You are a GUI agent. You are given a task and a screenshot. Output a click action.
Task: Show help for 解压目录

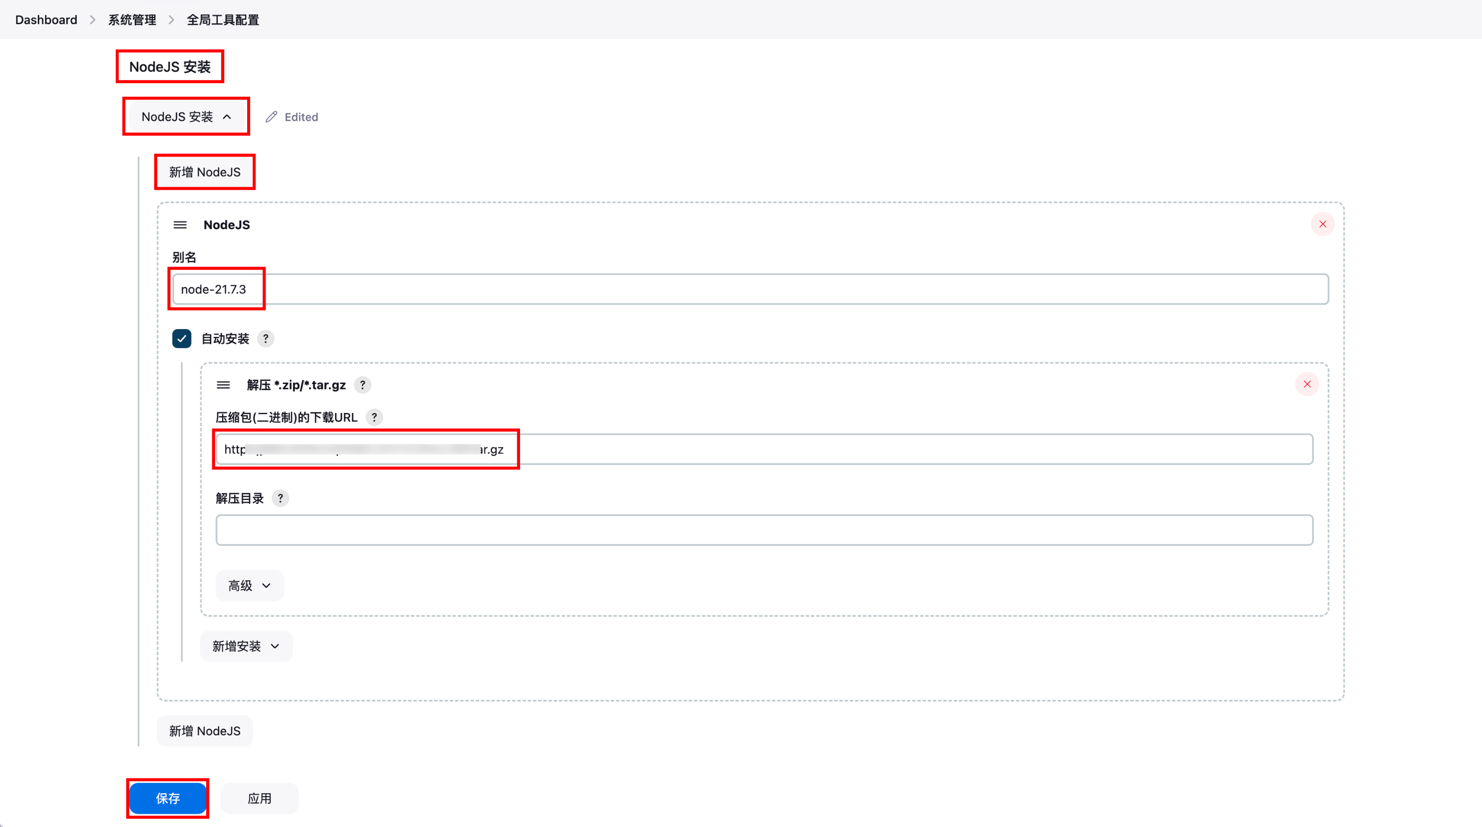[280, 498]
